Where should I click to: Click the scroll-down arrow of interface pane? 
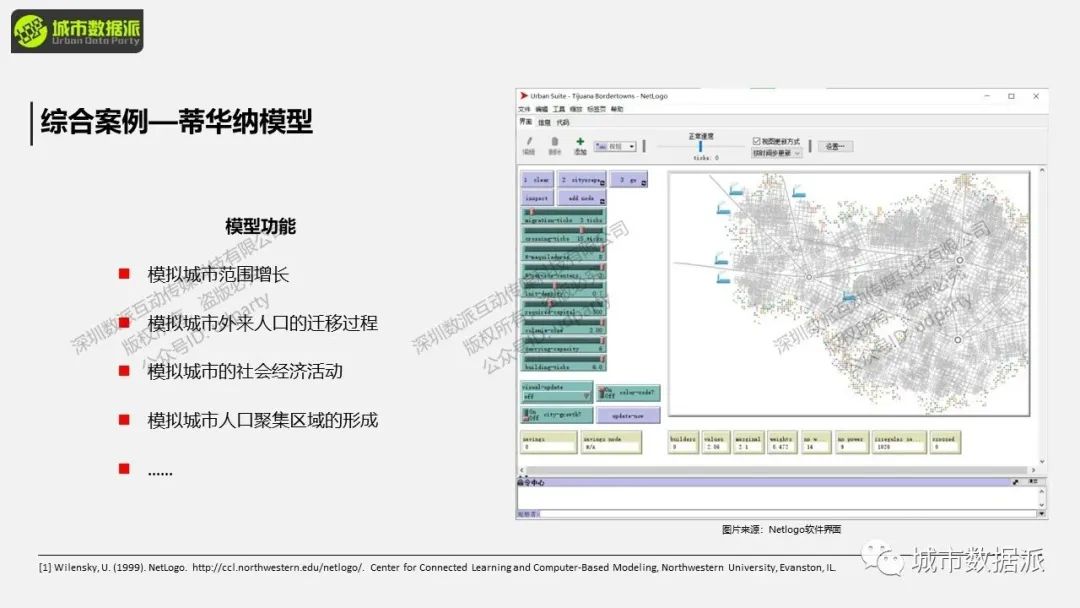1042,461
